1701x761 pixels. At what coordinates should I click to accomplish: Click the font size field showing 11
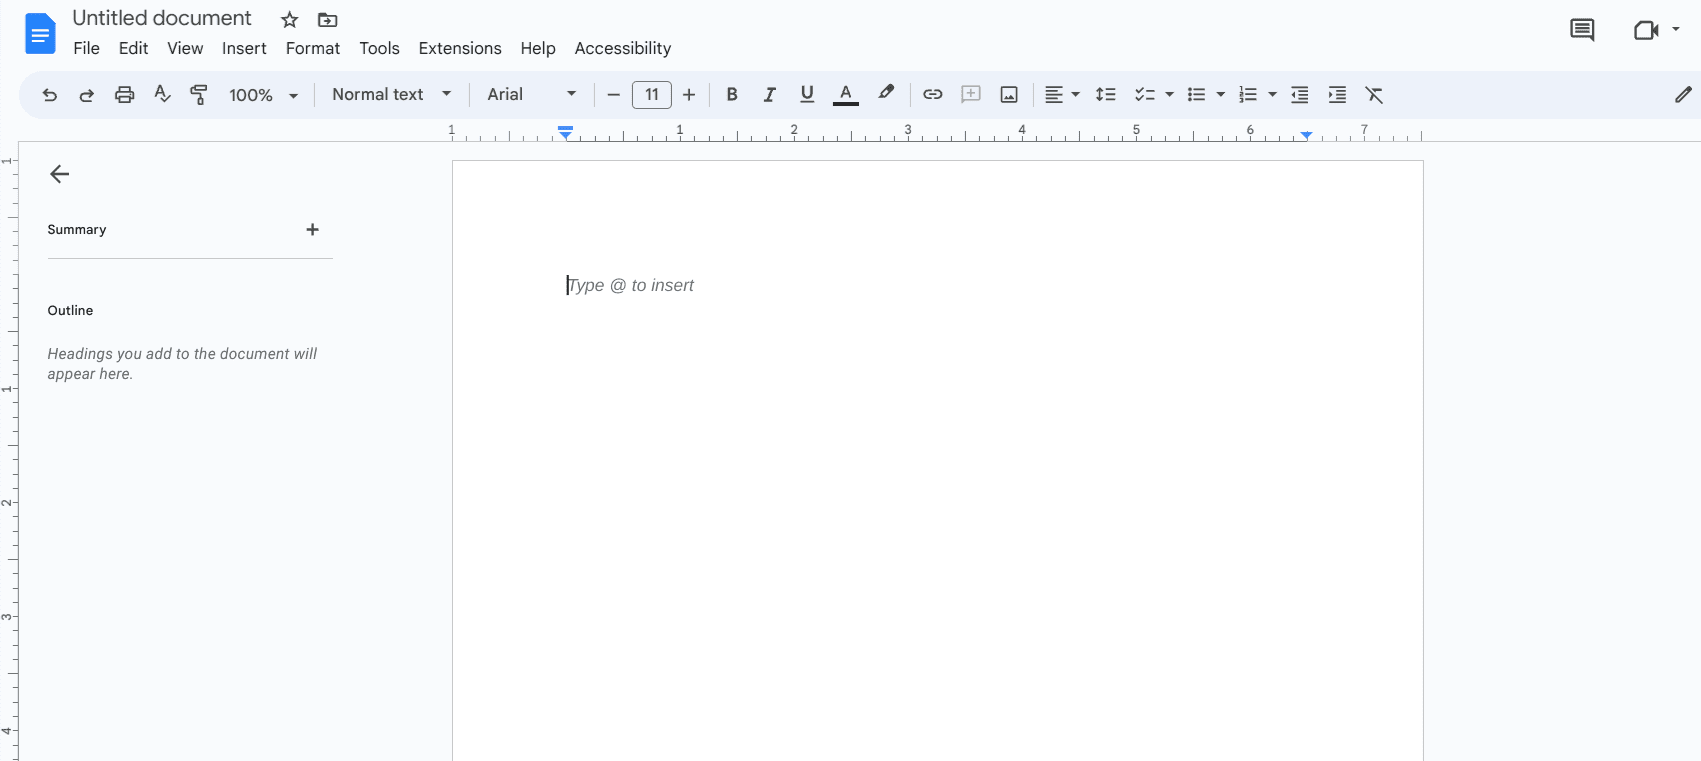click(652, 95)
